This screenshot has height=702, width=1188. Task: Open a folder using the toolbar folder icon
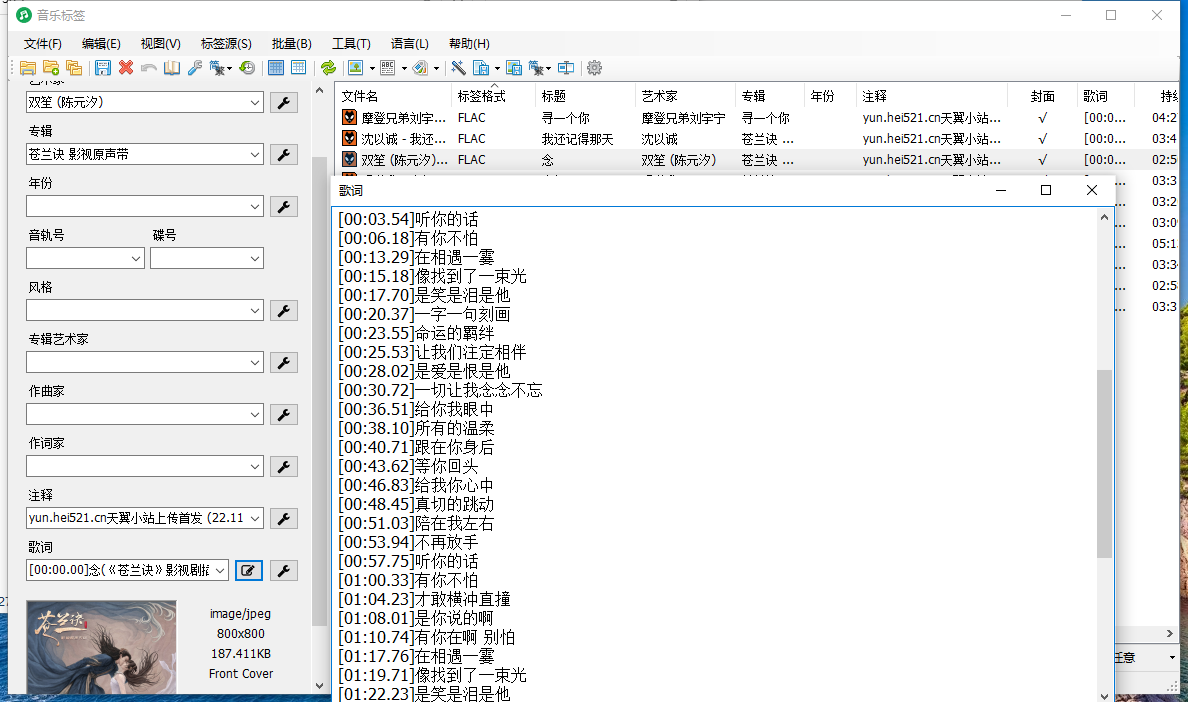27,67
